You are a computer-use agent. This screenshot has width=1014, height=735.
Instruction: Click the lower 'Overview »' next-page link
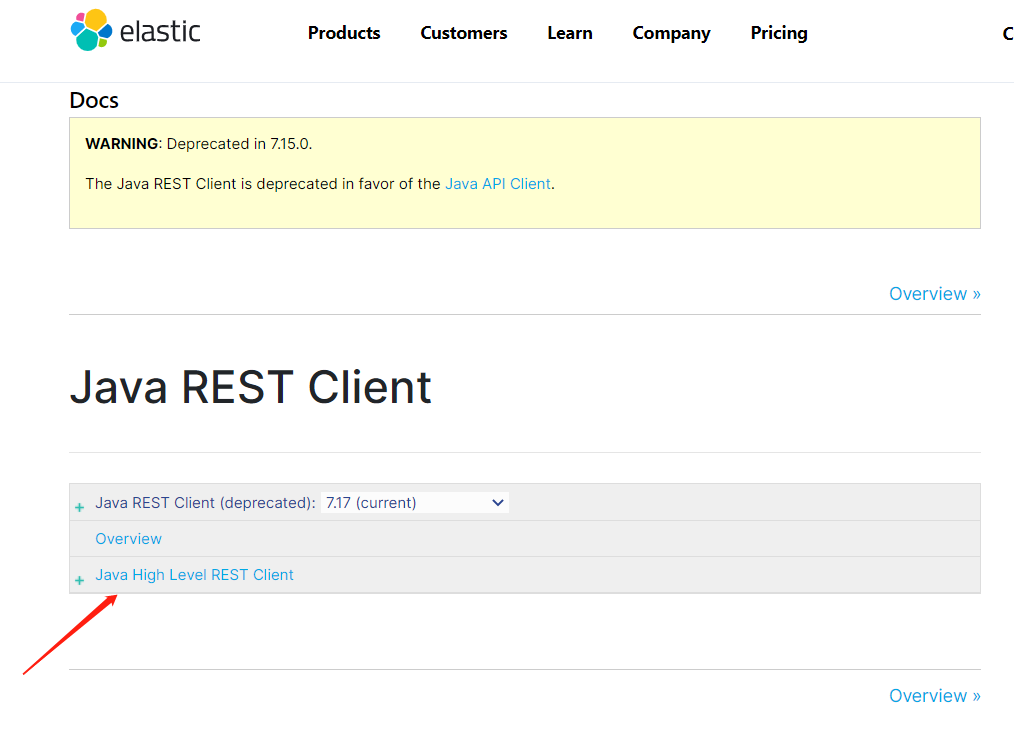pyautogui.click(x=934, y=696)
